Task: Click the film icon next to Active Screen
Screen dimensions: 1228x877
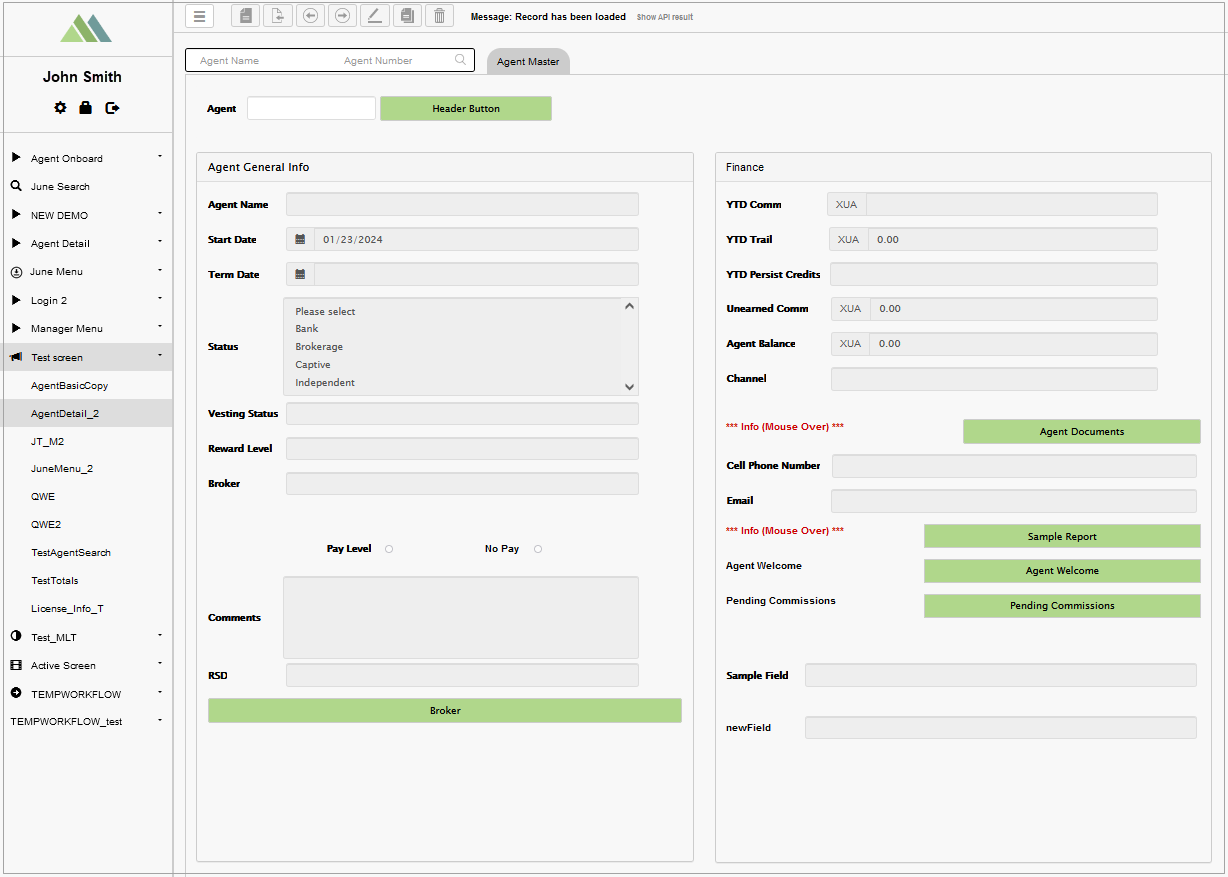Action: tap(16, 665)
